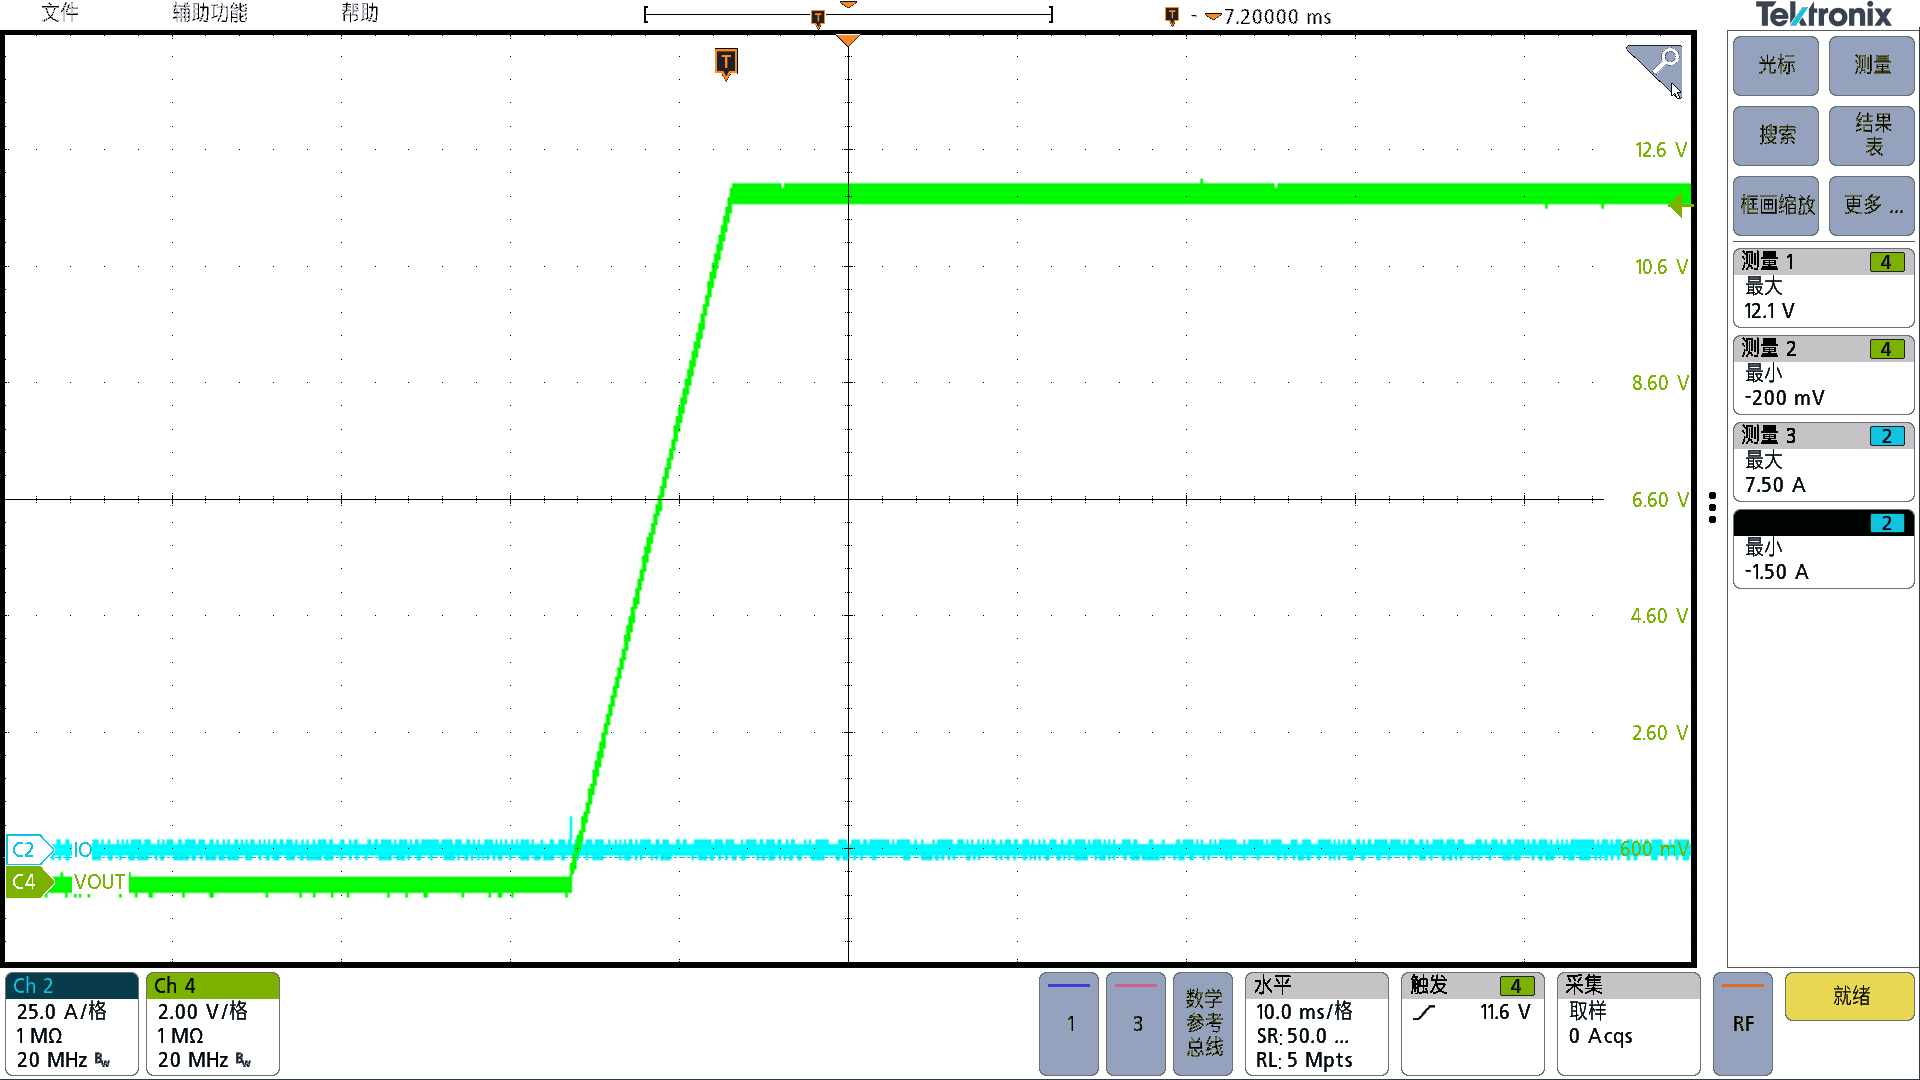Open the Ch 4 vertical settings badge

point(212,1022)
